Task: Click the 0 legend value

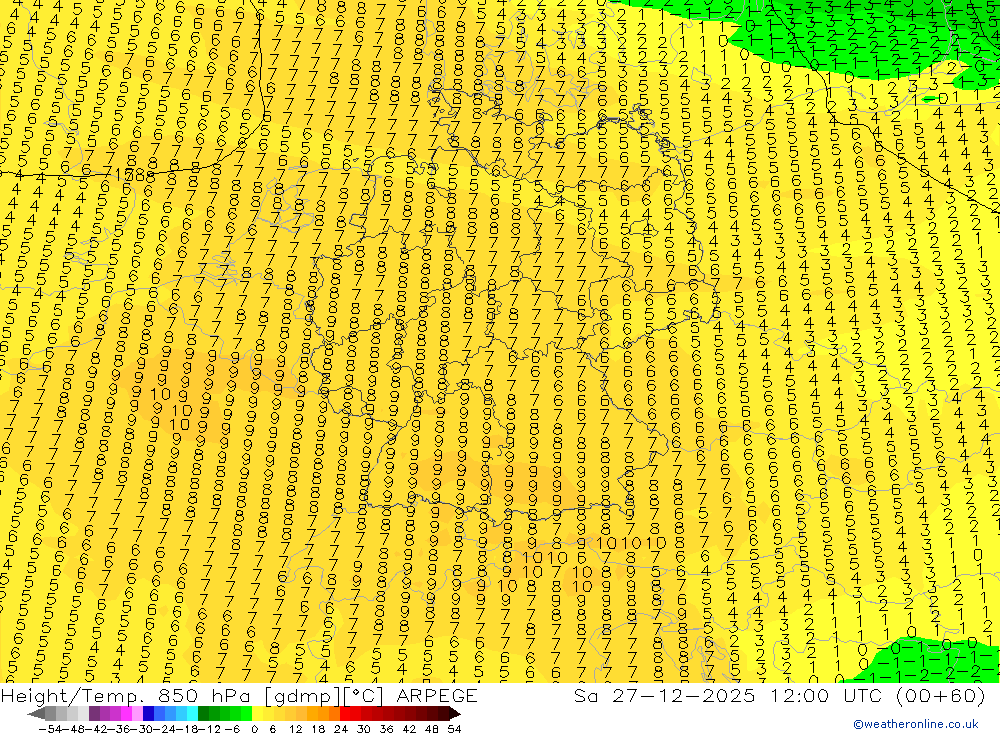Action: click(x=254, y=729)
